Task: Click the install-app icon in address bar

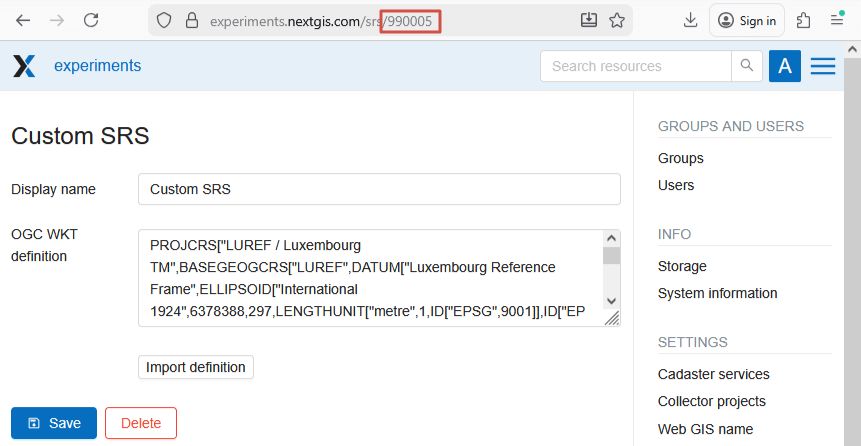Action: 589,20
